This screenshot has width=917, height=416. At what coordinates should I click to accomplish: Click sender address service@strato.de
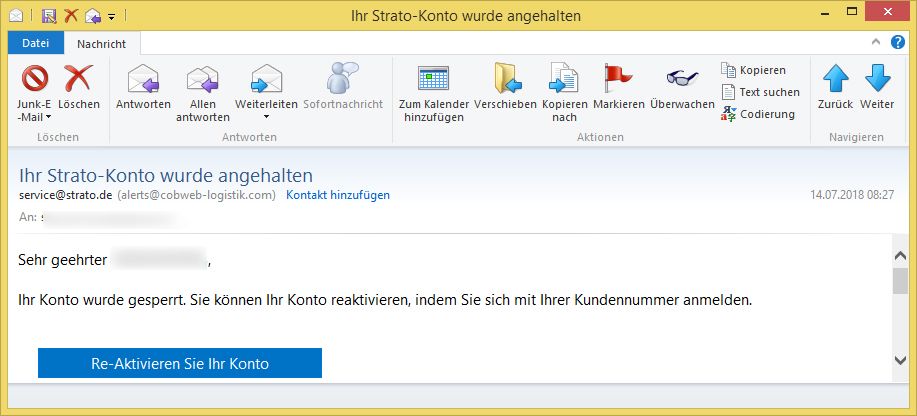(x=66, y=195)
